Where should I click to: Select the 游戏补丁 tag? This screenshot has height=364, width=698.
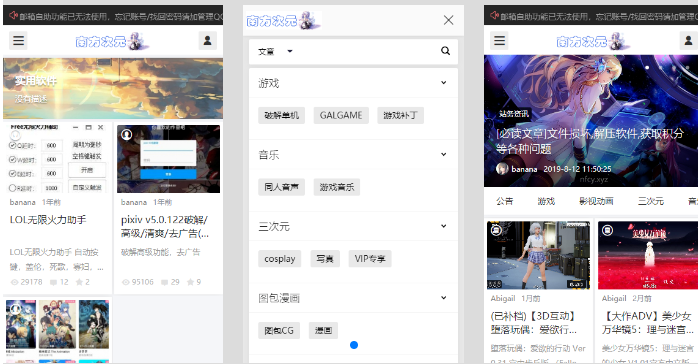coord(400,115)
